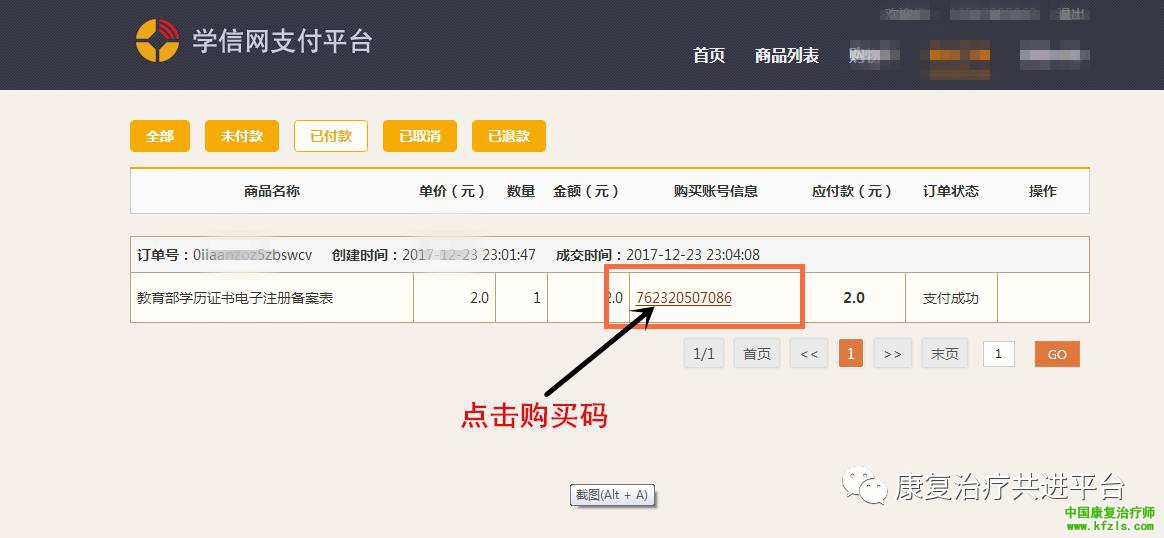Viewport: 1164px width, 538px height.
Task: Filter orders by 已退款
Action: pos(509,136)
